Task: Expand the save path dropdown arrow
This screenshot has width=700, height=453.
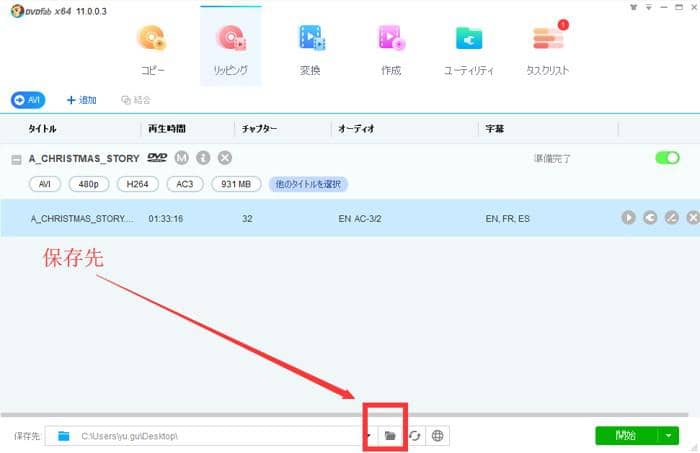Action: click(x=369, y=436)
